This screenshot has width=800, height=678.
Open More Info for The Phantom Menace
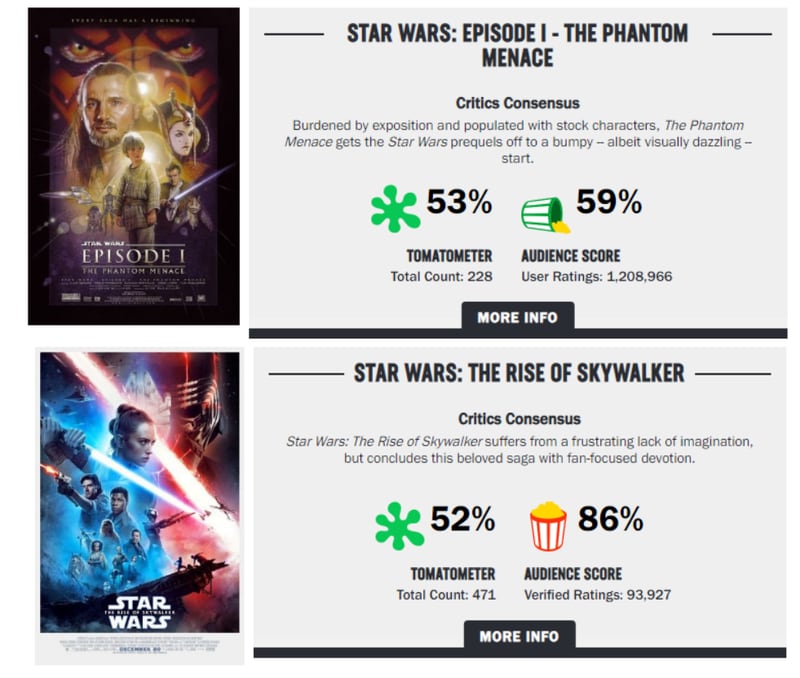coord(518,317)
